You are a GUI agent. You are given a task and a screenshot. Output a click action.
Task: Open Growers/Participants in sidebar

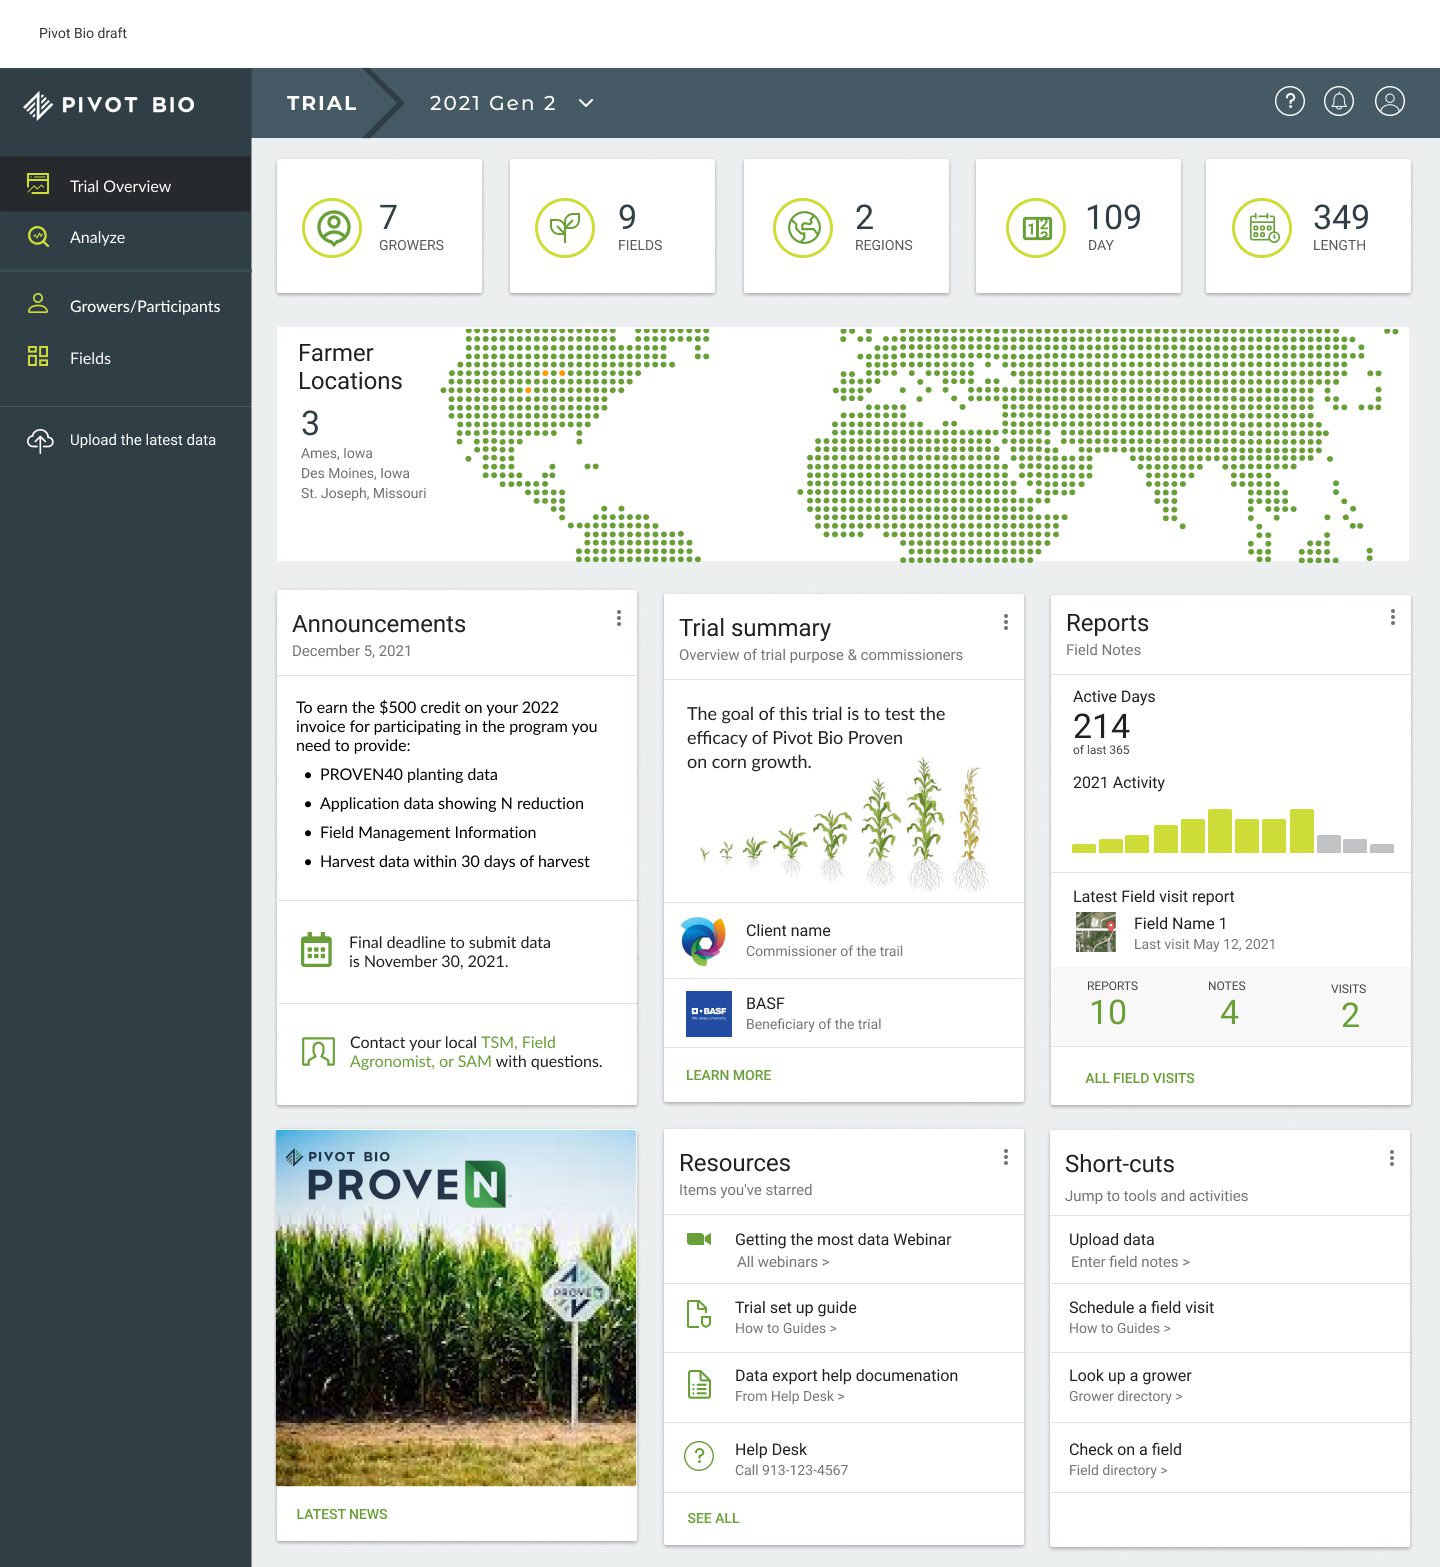pos(125,306)
